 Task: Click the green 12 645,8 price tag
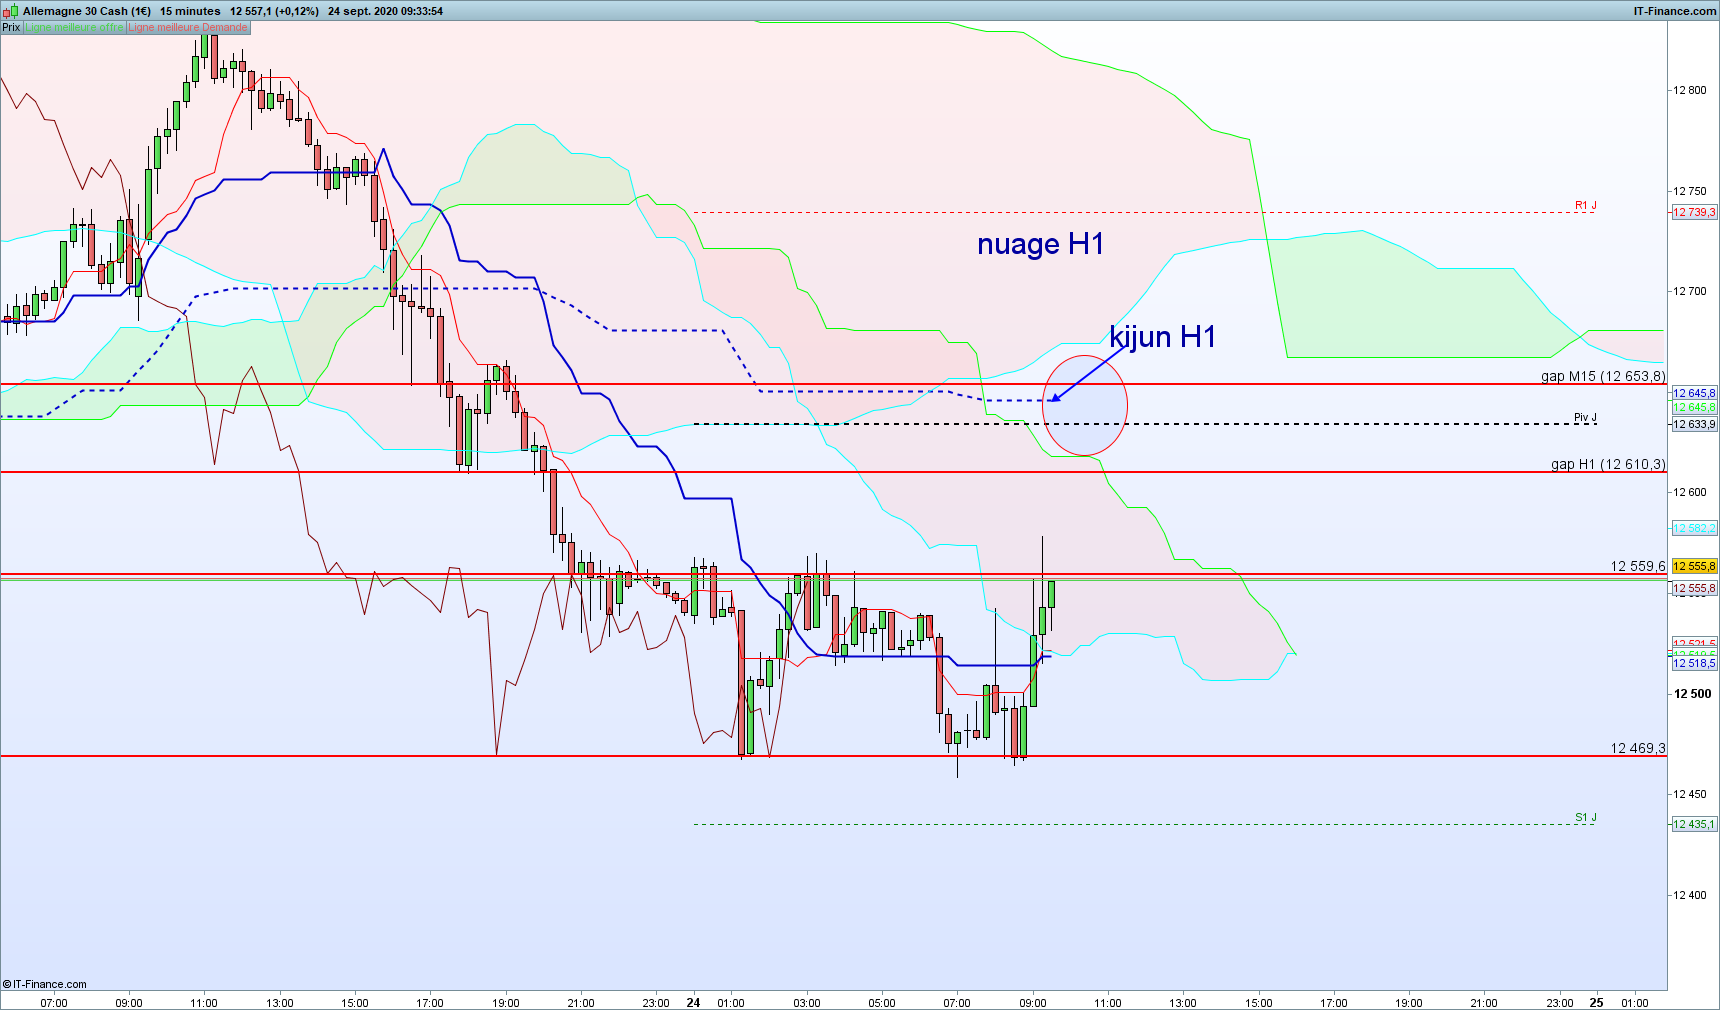(x=1694, y=407)
